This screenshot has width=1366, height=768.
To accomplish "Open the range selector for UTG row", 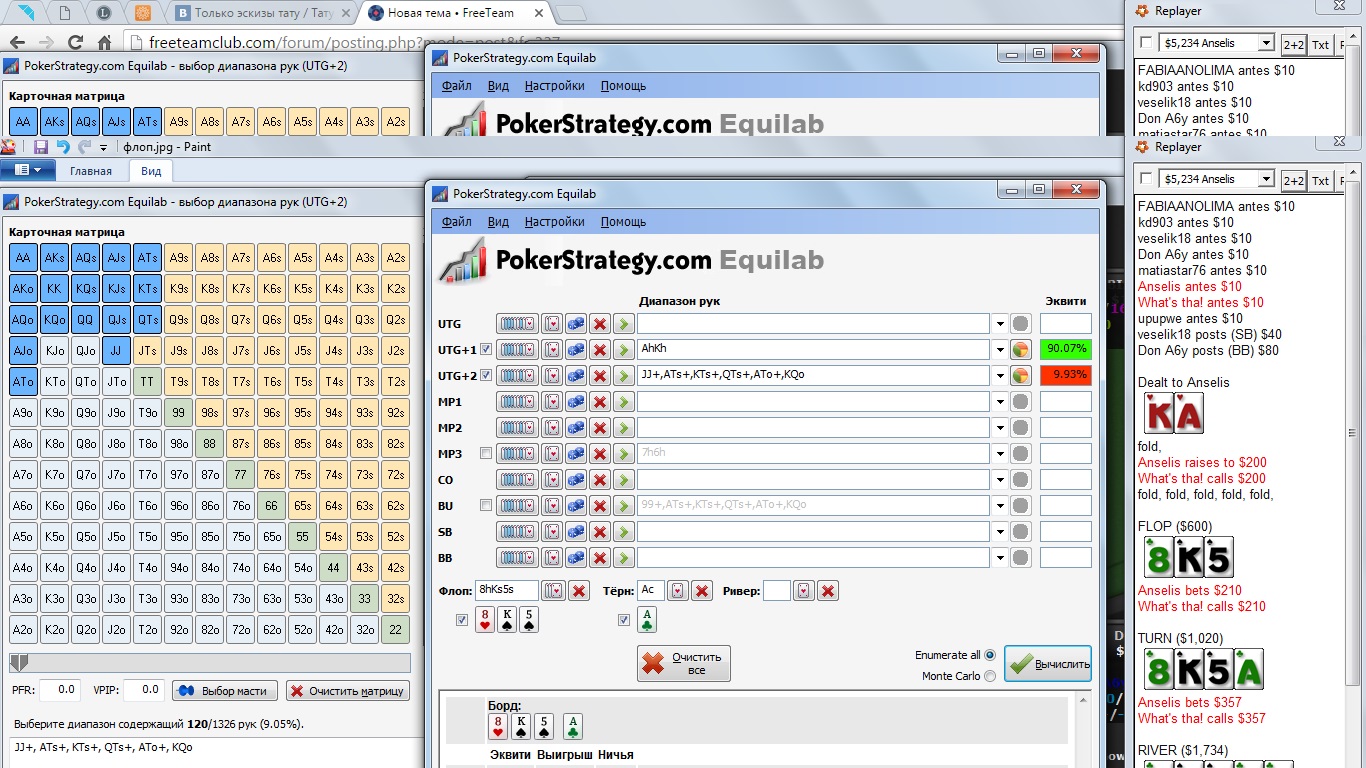I will [x=517, y=324].
